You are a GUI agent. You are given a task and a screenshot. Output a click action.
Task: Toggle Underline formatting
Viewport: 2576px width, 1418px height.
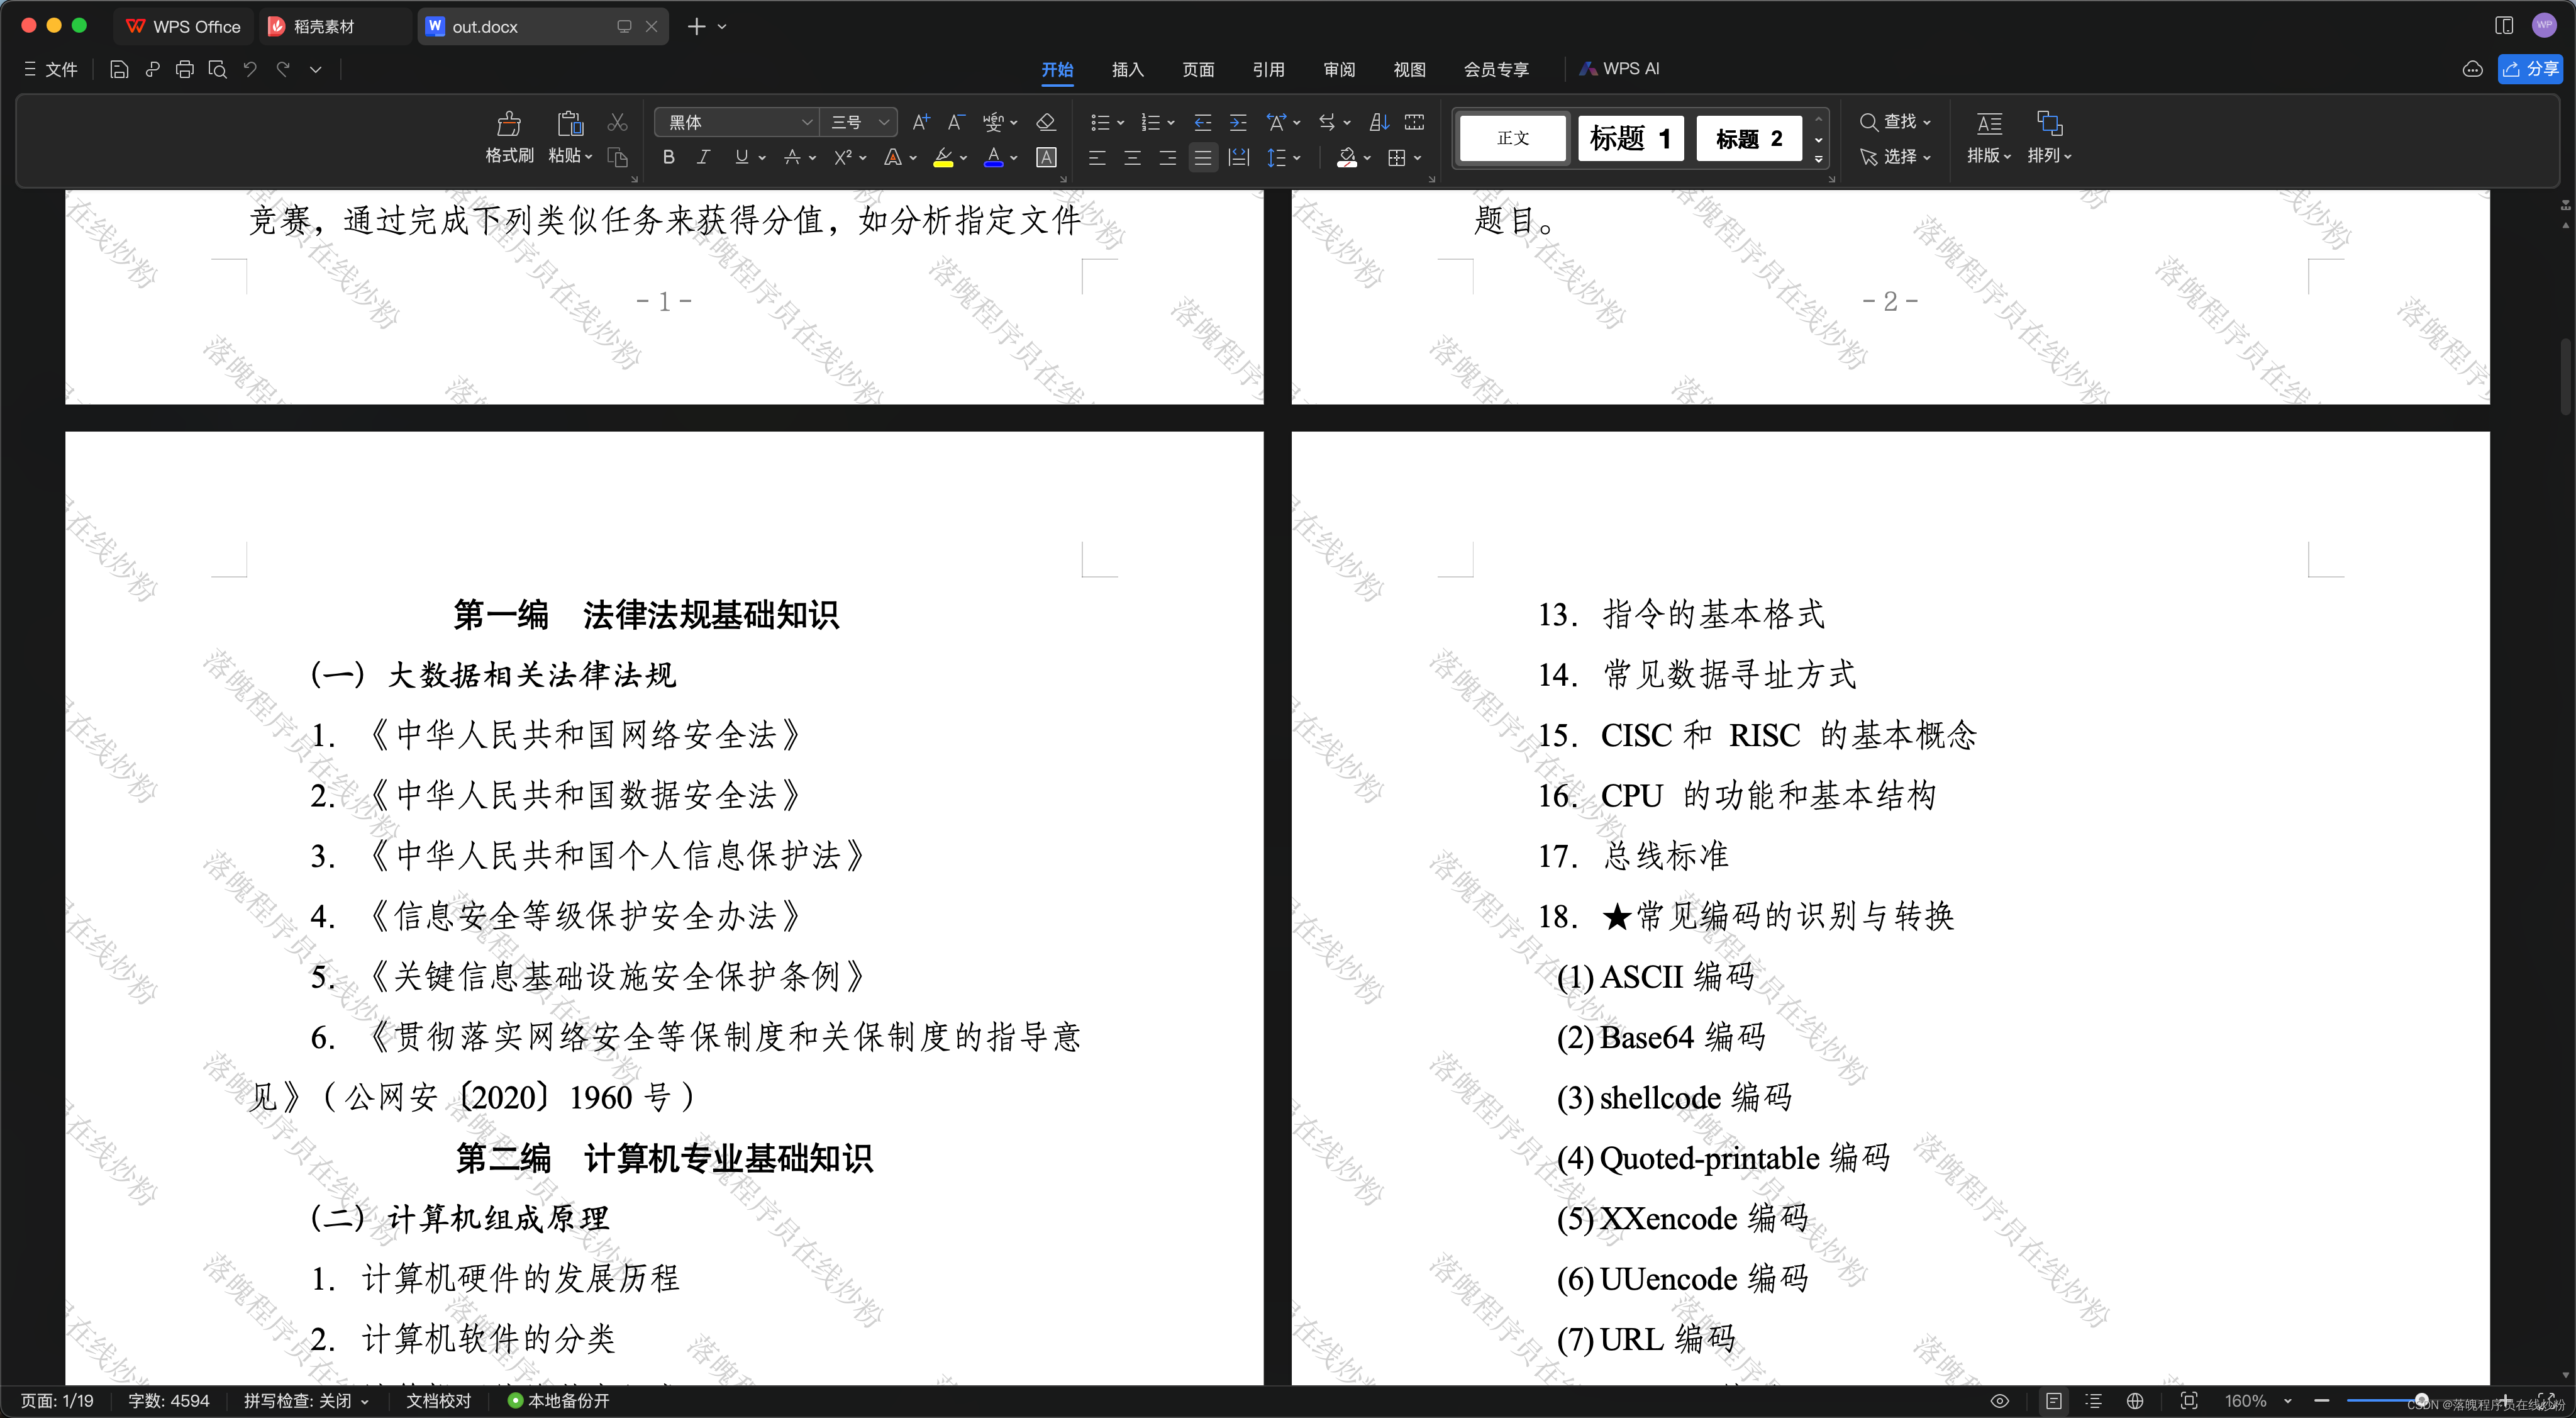741,157
